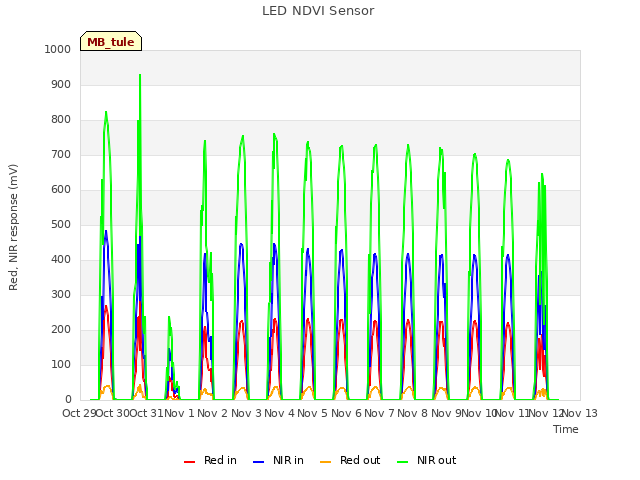Viewport: 640px width, 480px height.
Task: Click the 'NIR in' legend label
Action: (288, 460)
